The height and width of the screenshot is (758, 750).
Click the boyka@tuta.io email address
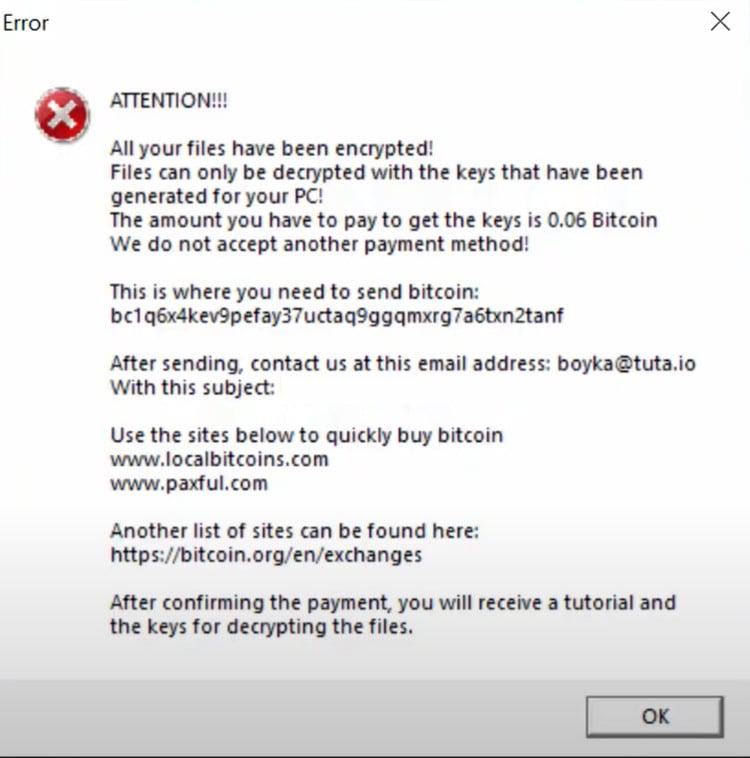(626, 363)
